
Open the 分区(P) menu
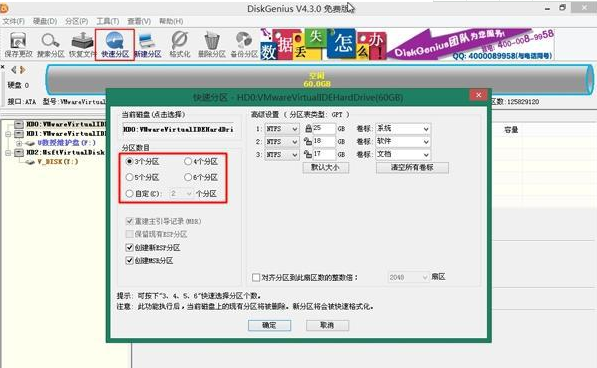point(76,21)
